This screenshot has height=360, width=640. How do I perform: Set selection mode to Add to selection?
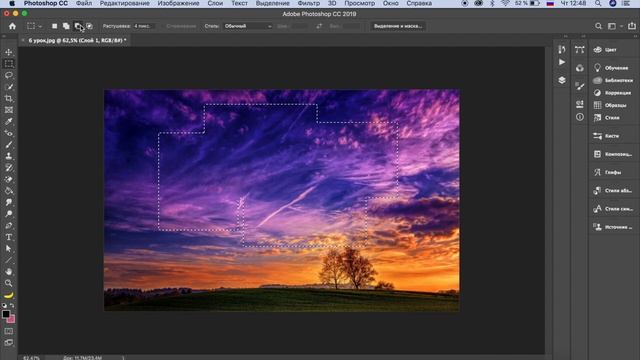click(66, 26)
